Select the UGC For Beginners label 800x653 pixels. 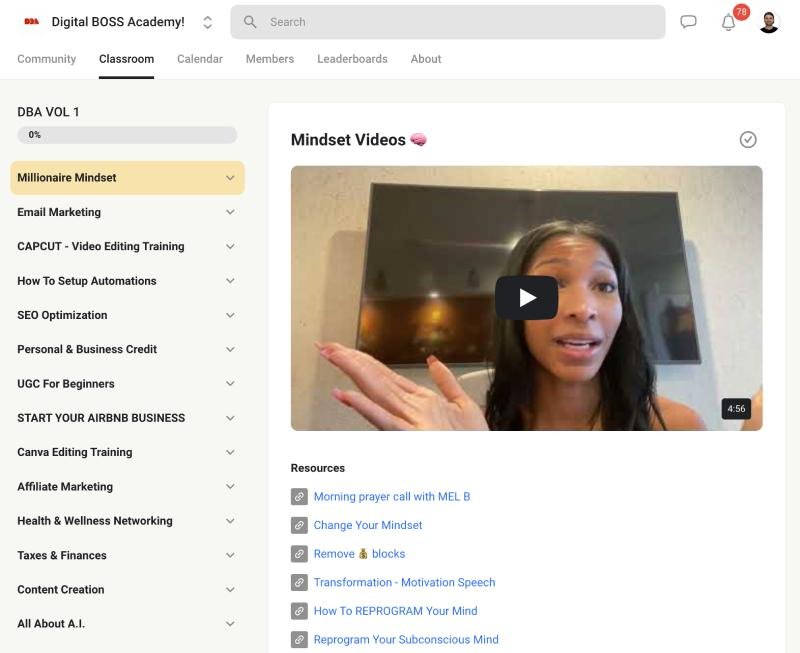pos(66,384)
